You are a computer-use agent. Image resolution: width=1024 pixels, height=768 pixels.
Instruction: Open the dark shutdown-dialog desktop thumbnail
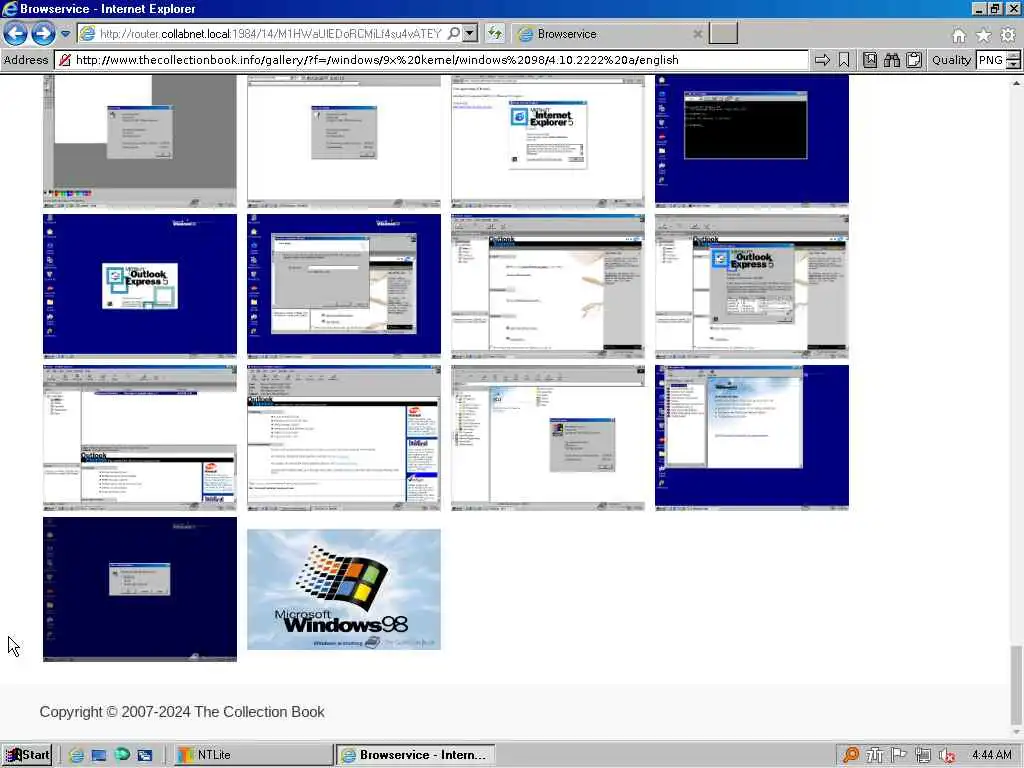point(140,589)
